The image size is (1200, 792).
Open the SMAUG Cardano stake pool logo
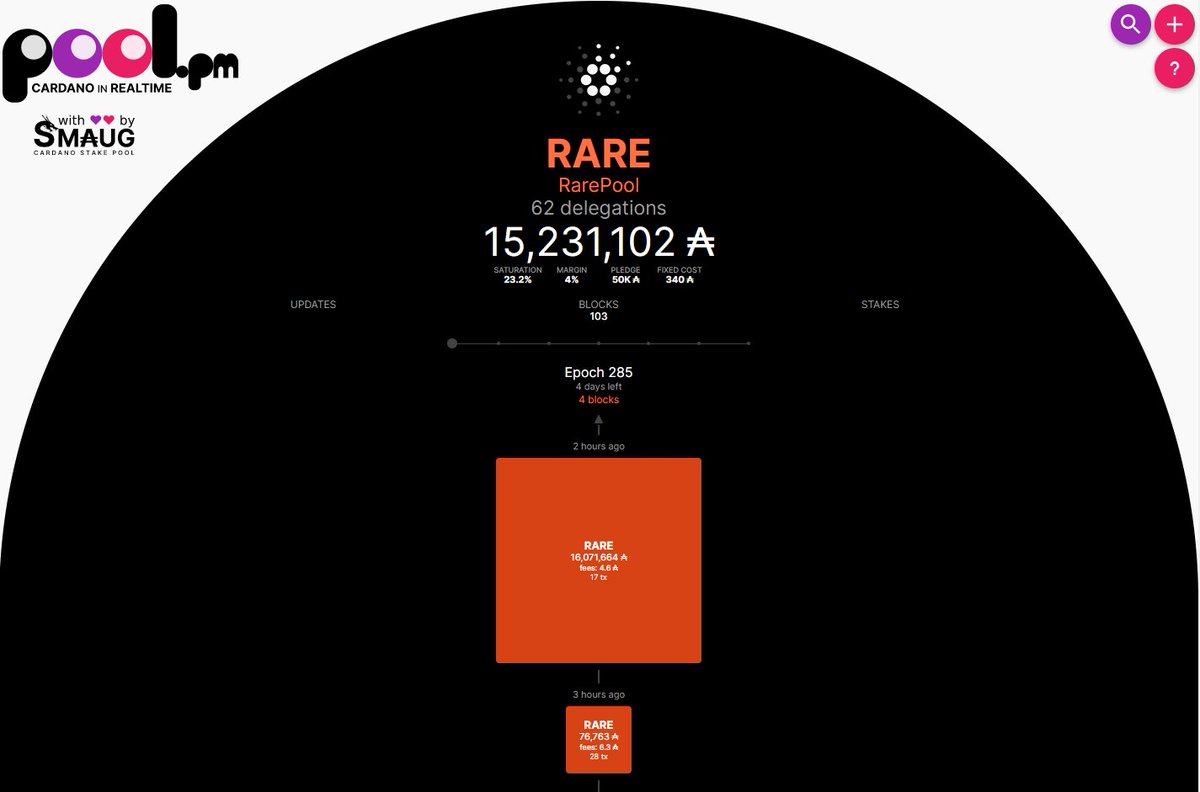(x=85, y=135)
